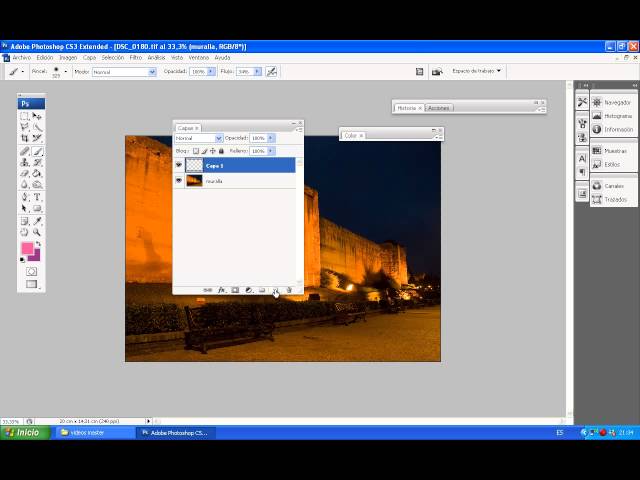Select the Blur tool
Image resolution: width=640 pixels, height=480 pixels.
24,184
